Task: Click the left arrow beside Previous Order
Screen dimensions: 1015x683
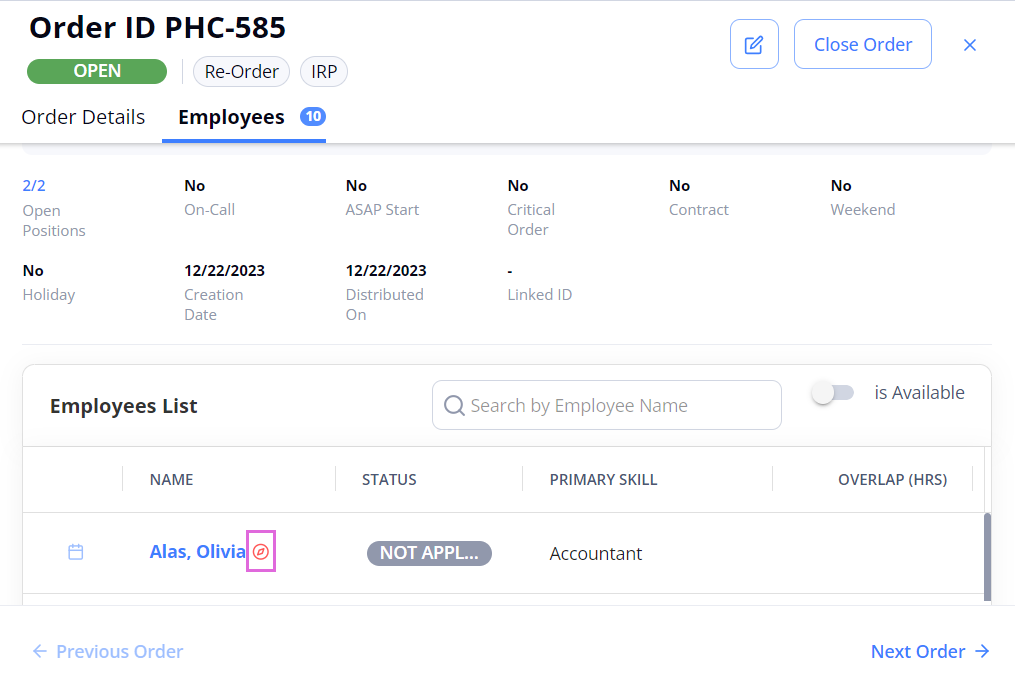Action: (x=39, y=651)
